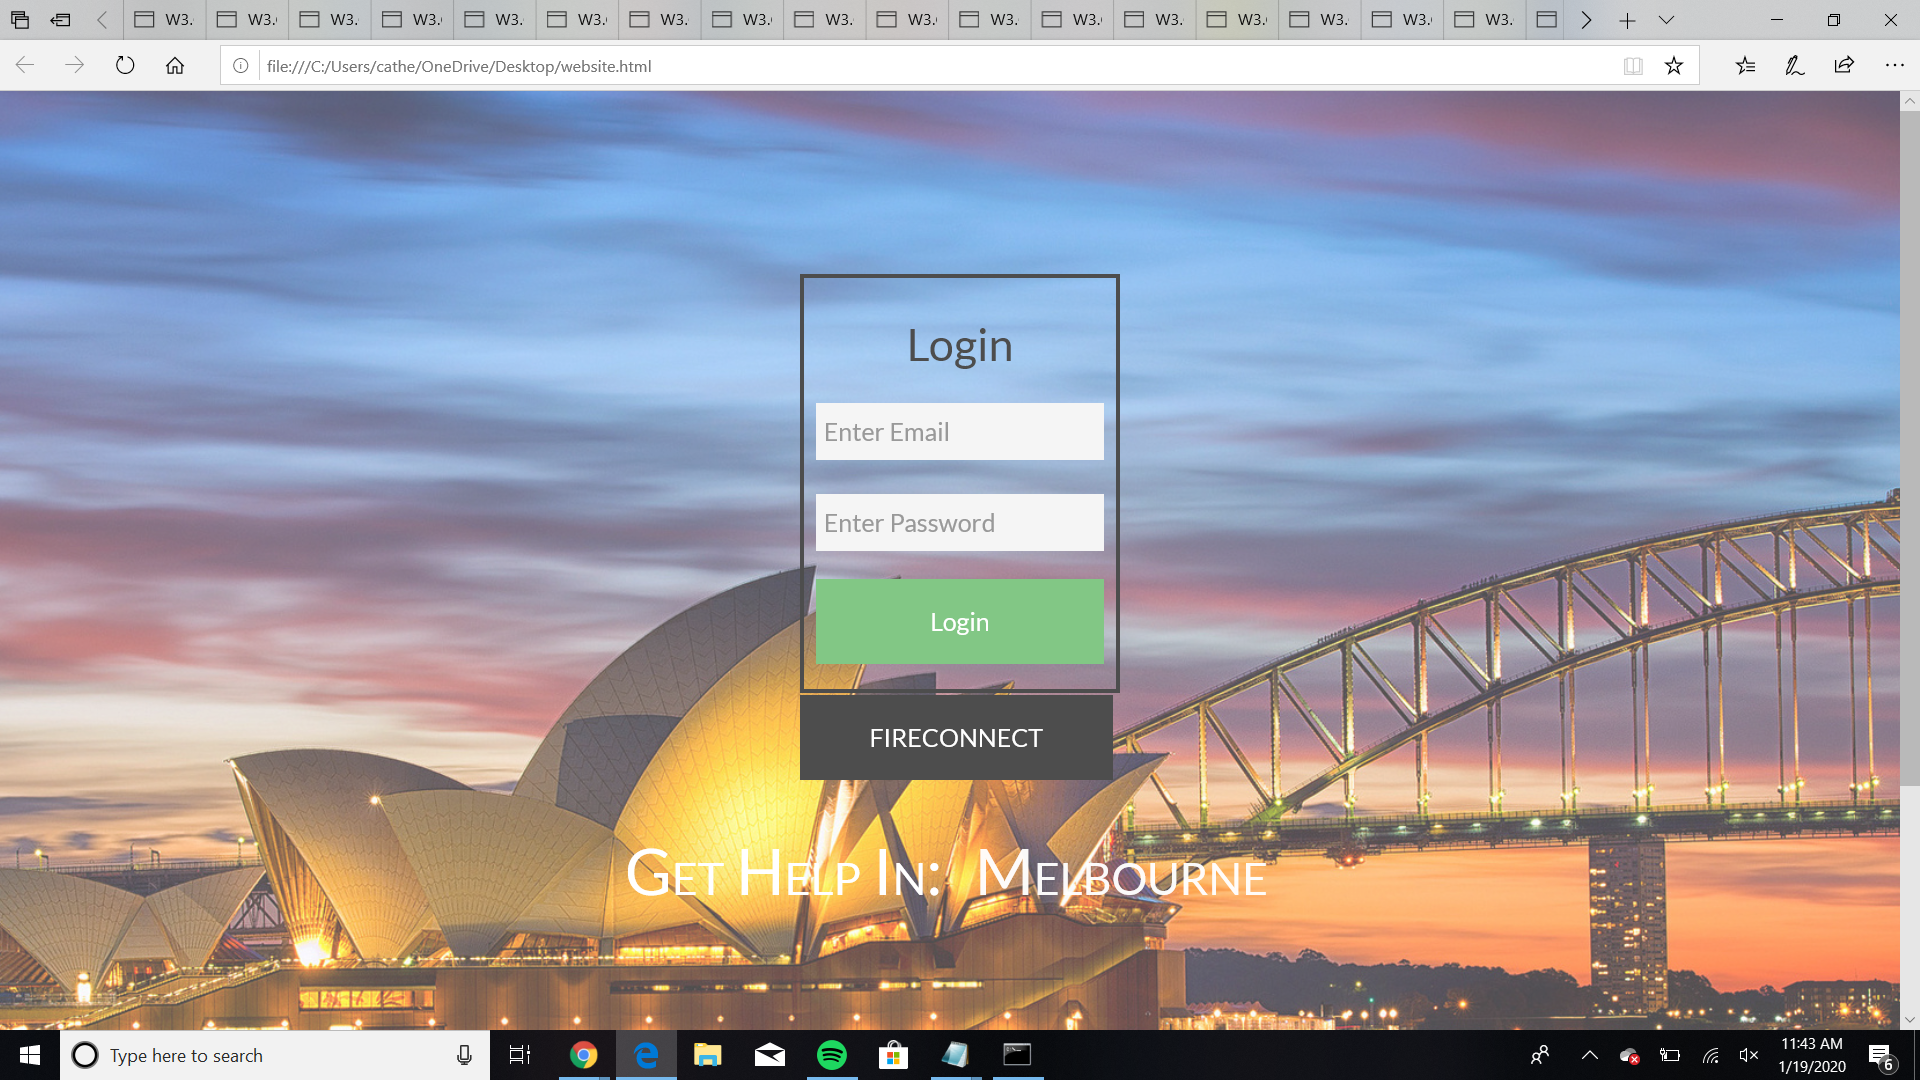Image resolution: width=1920 pixels, height=1080 pixels.
Task: Open a new tab with plus
Action: point(1627,20)
